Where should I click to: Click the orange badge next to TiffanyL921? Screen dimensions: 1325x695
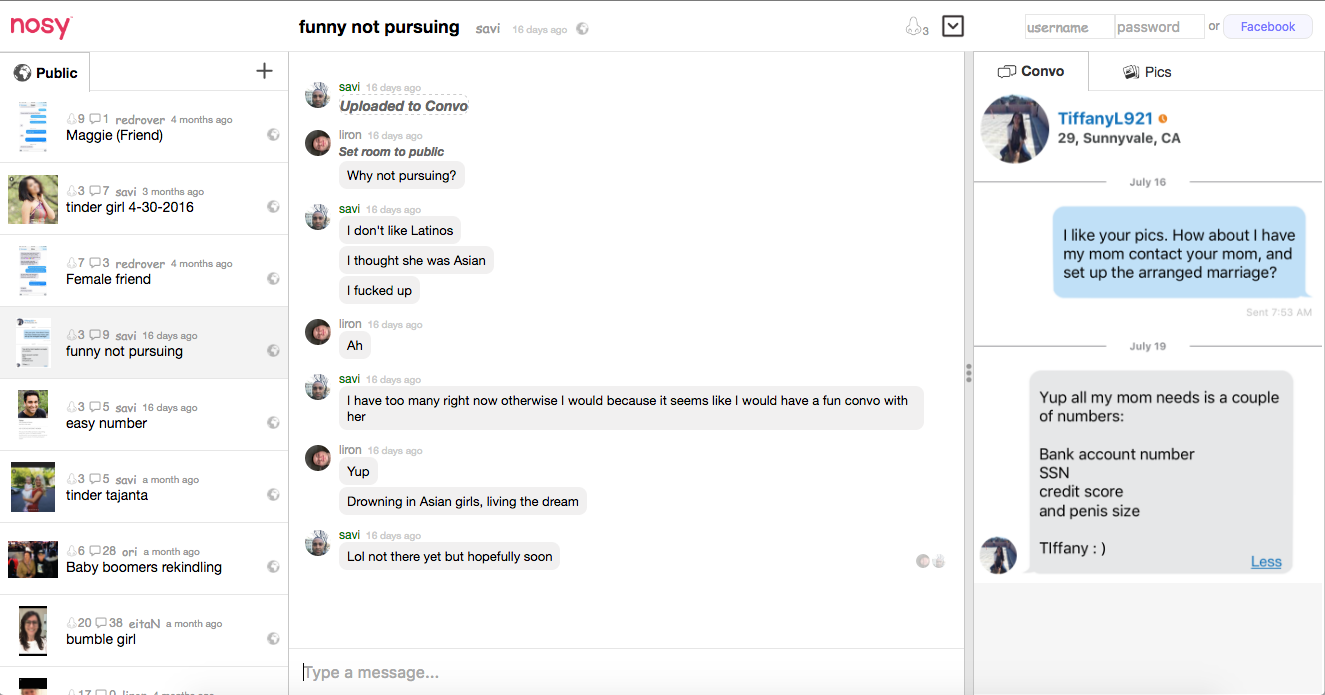(x=1163, y=119)
